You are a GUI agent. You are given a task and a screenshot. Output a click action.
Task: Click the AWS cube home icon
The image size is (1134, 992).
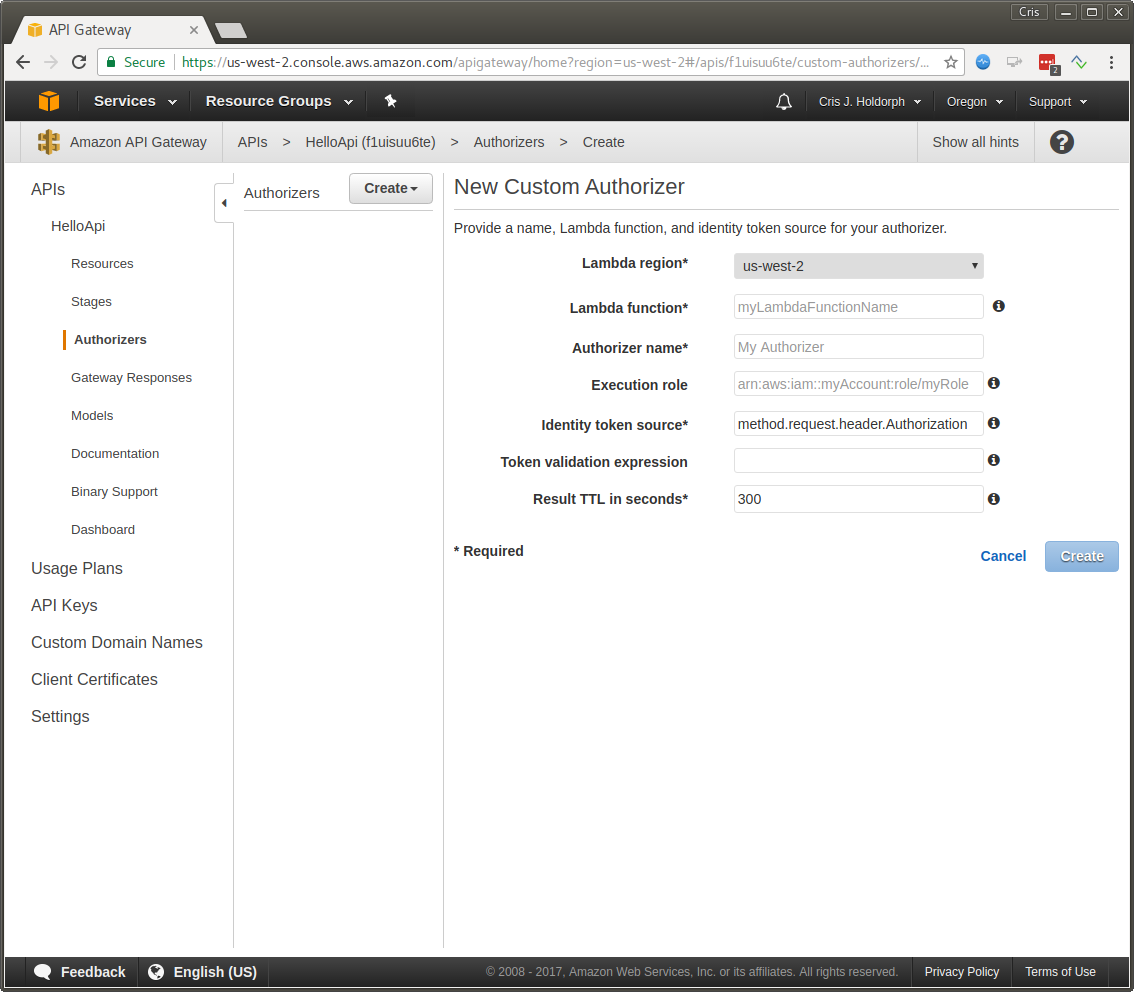coord(49,101)
